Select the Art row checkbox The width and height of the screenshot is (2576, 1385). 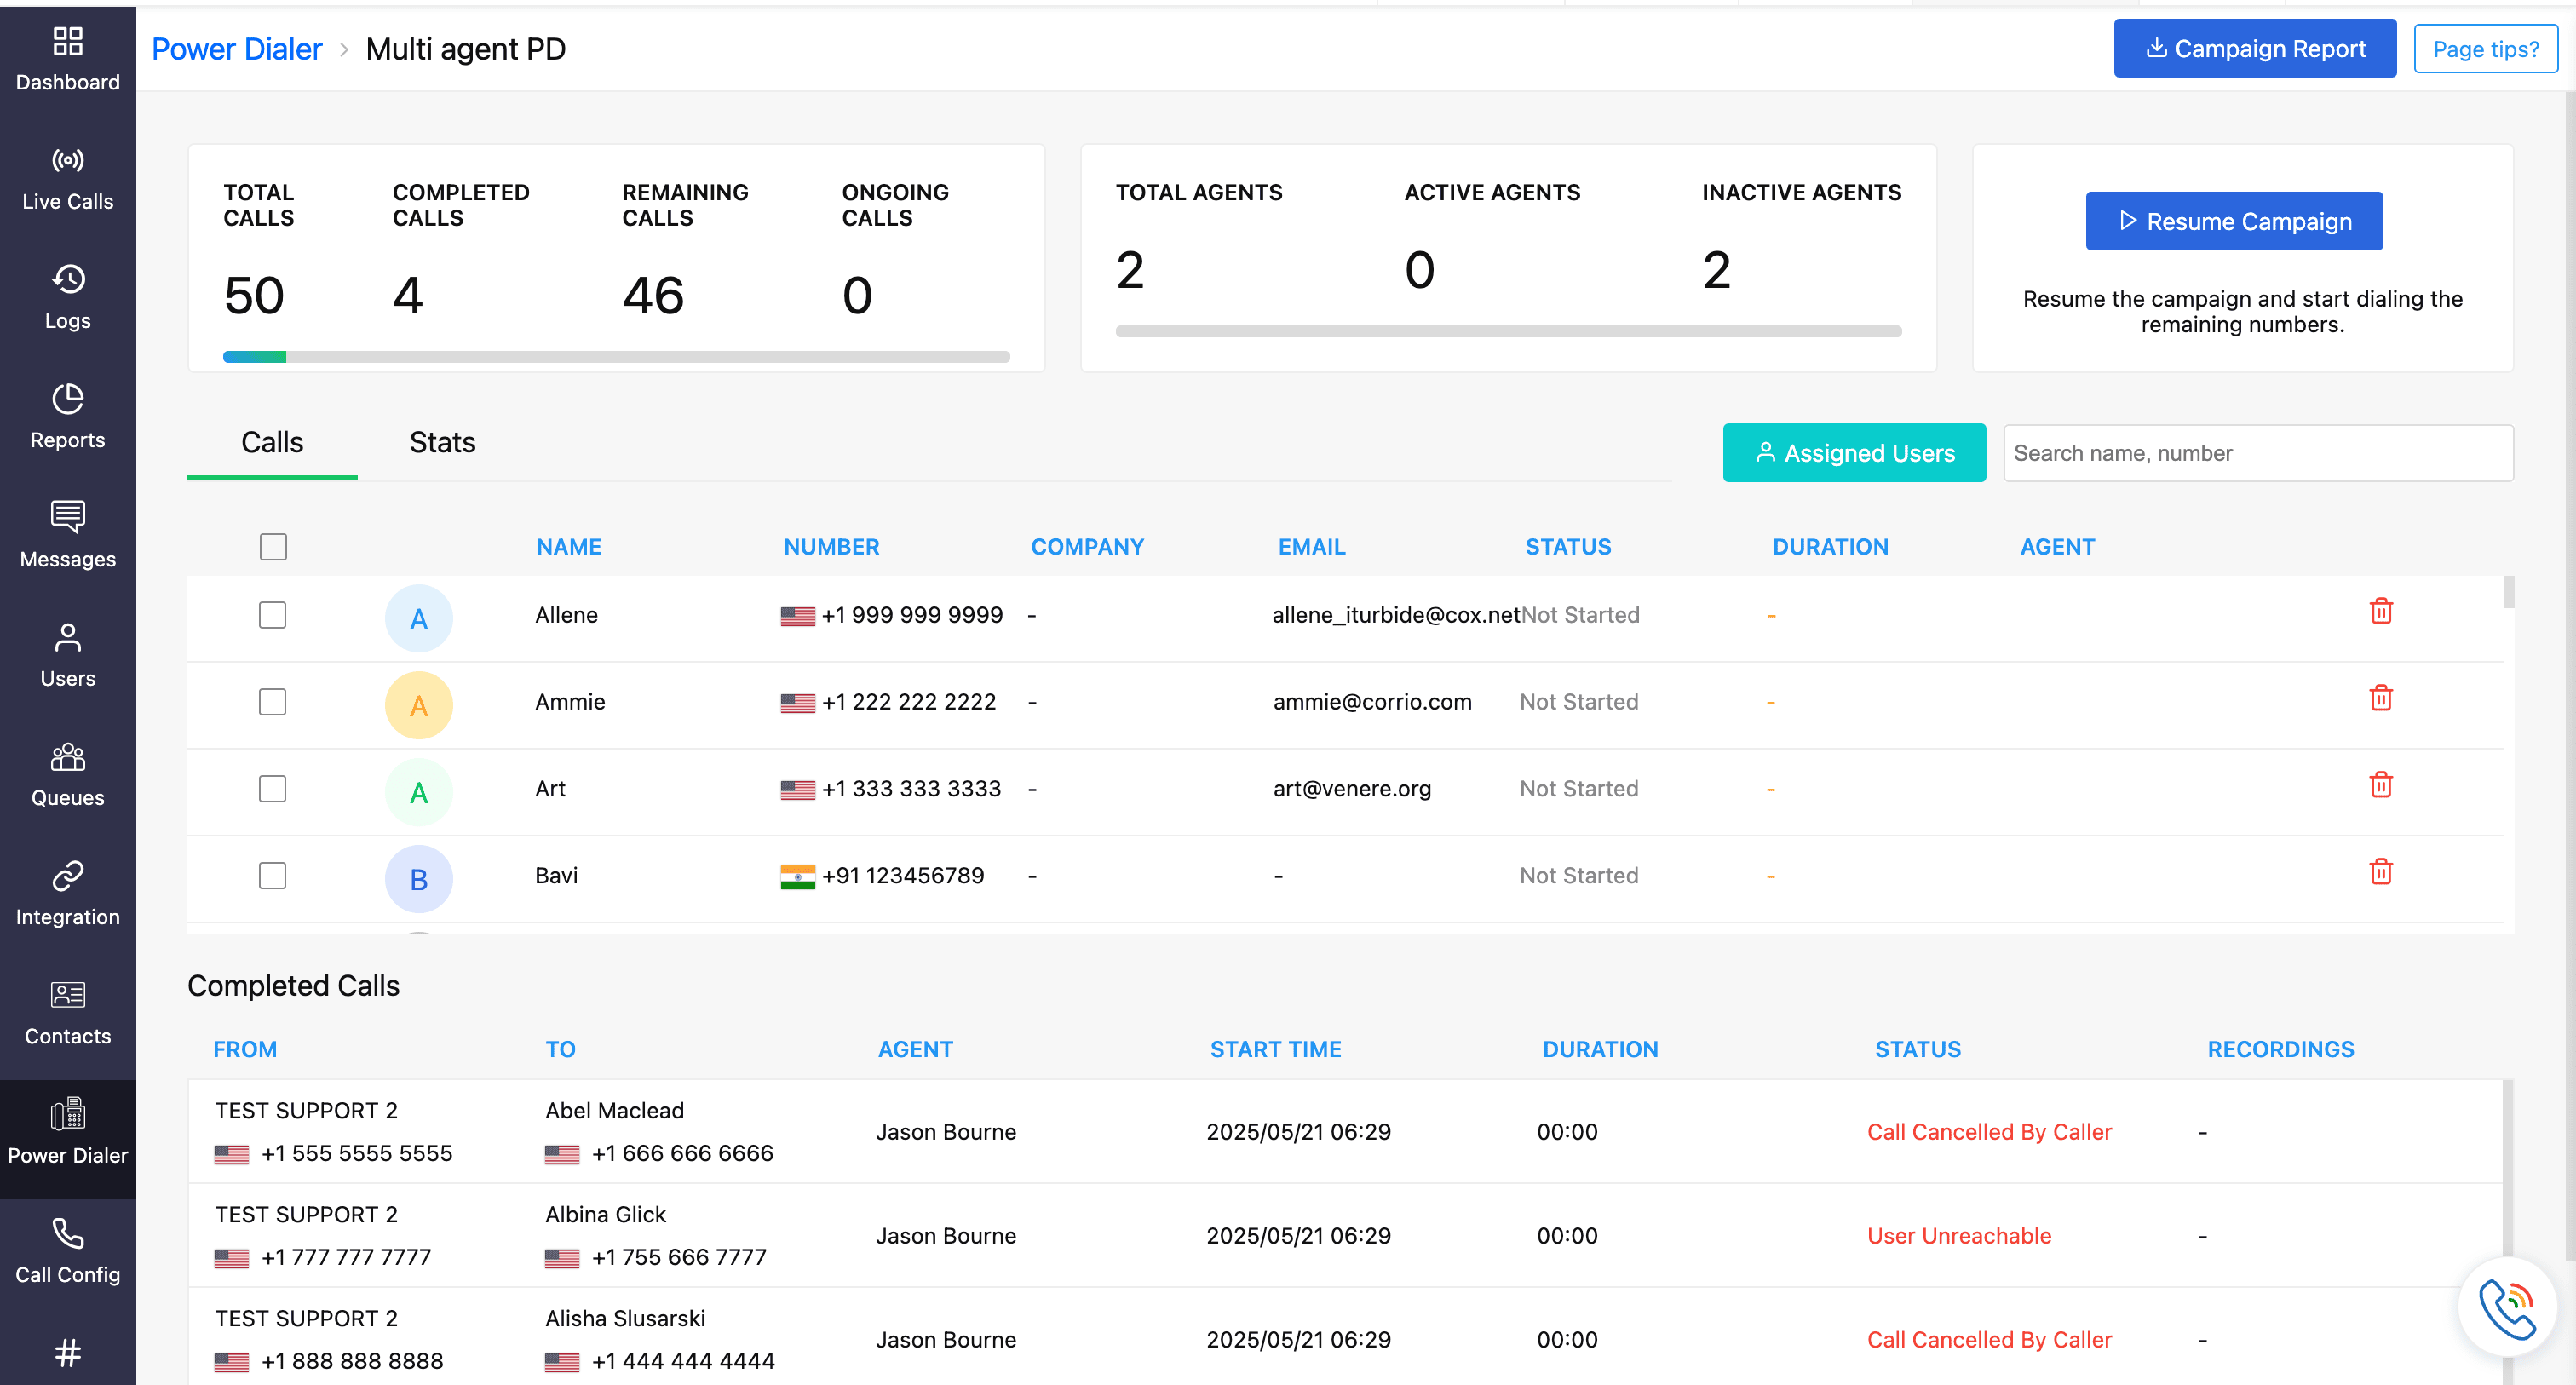(x=273, y=789)
